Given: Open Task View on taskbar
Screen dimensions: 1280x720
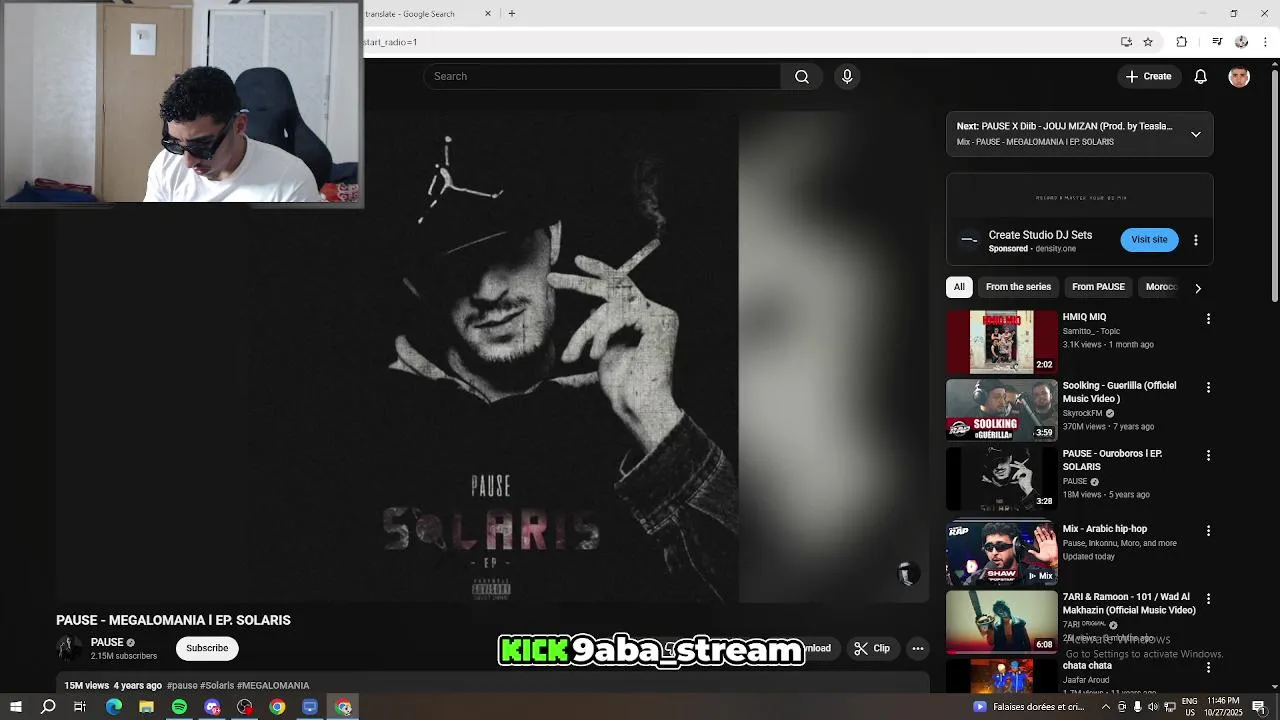Looking at the screenshot, I should [80, 707].
